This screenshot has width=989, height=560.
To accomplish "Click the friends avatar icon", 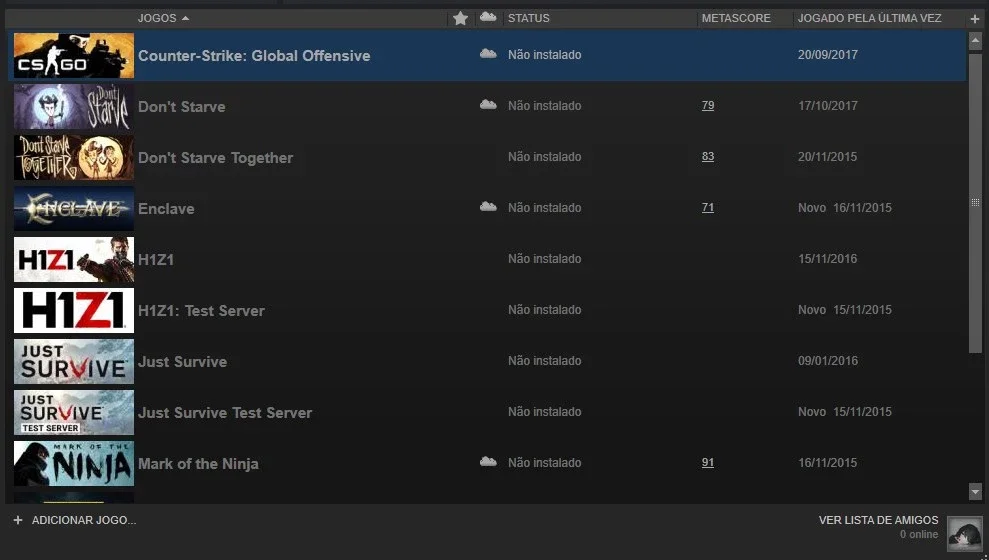I will pyautogui.click(x=964, y=533).
